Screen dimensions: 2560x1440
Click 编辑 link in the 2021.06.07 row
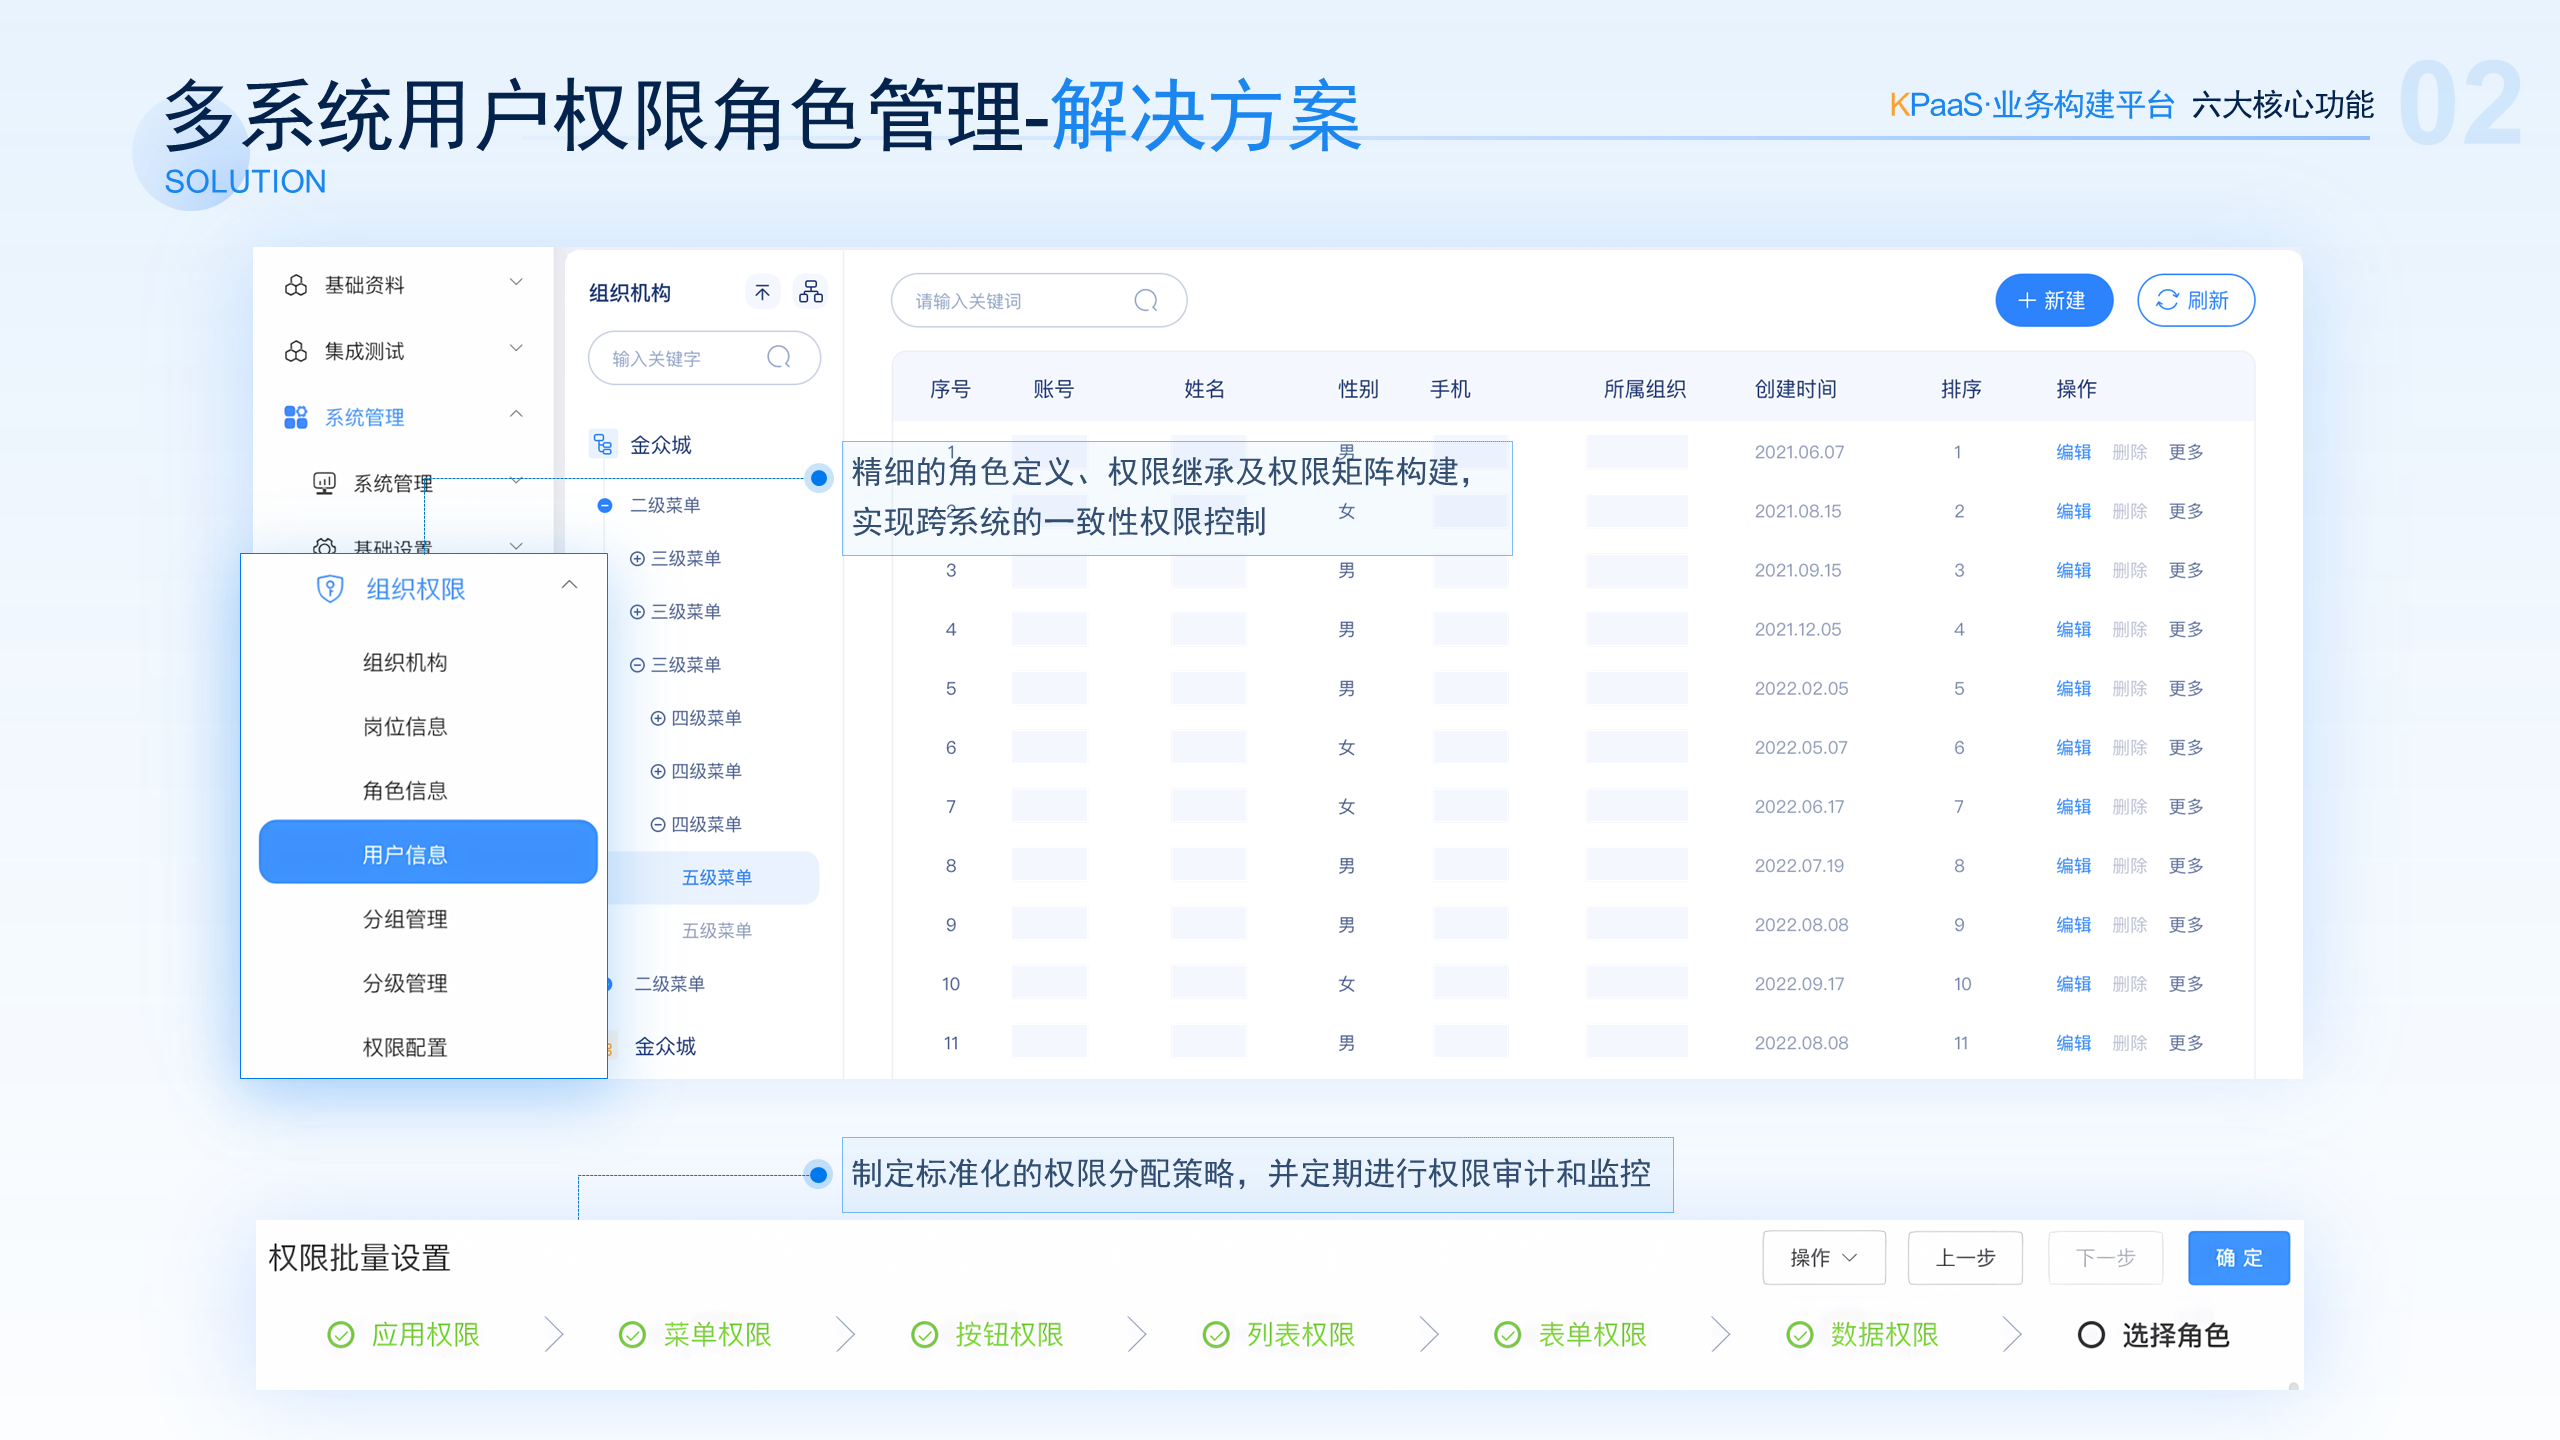(x=2073, y=452)
